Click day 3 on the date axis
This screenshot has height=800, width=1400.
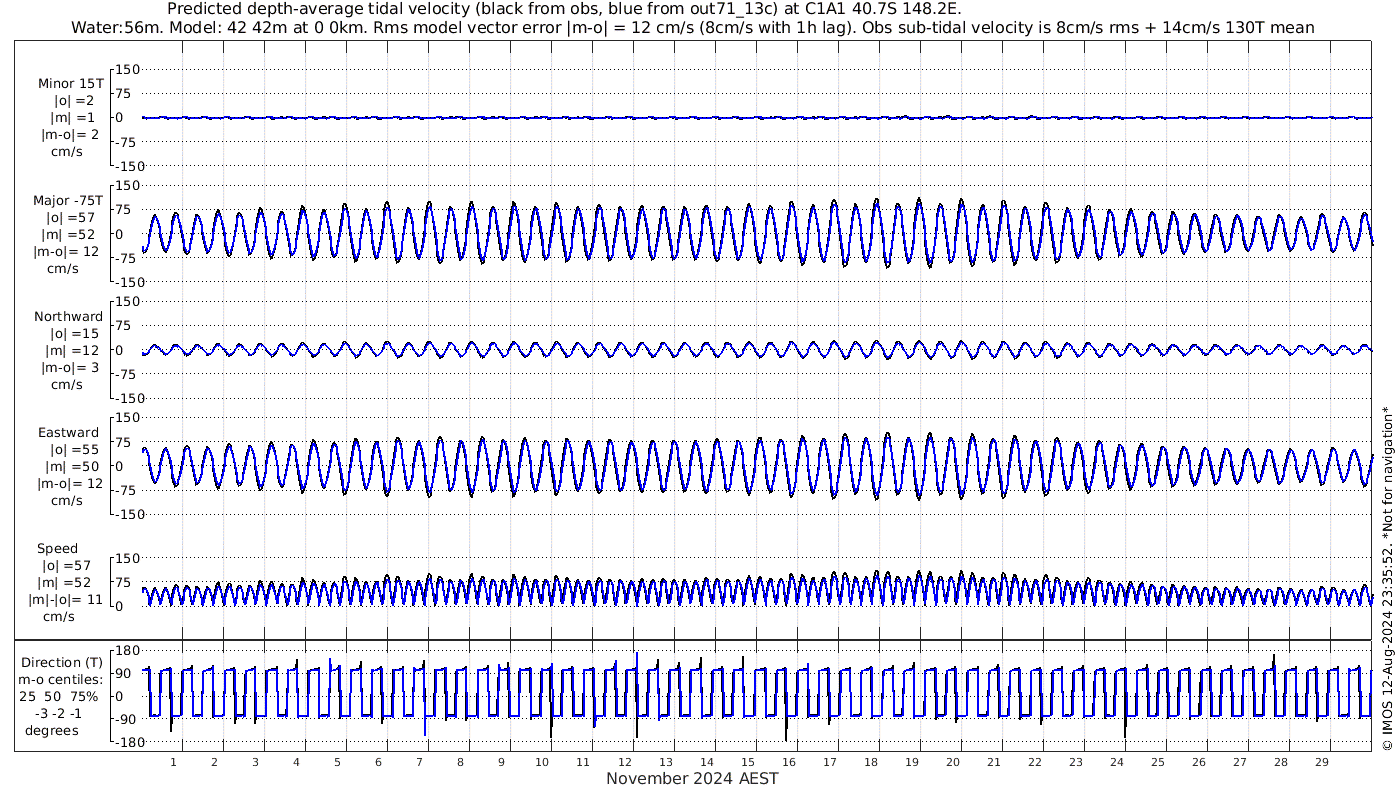point(255,762)
